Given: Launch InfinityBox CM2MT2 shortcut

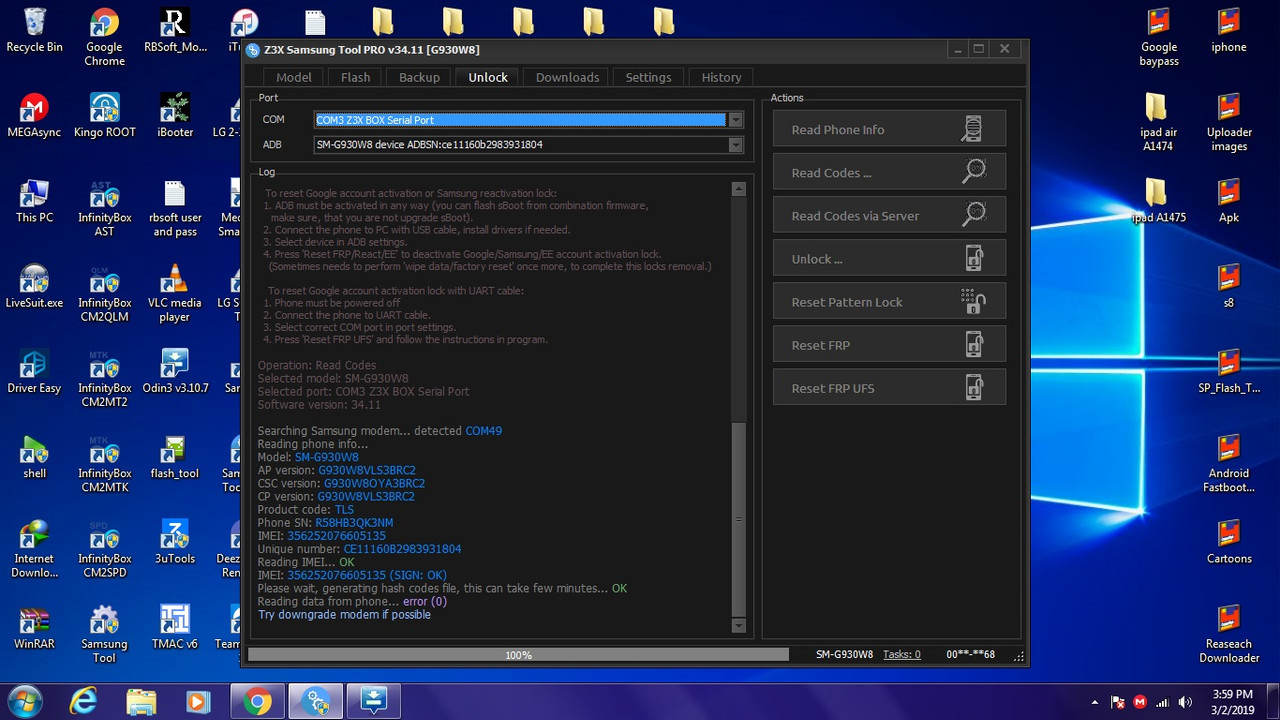Looking at the screenshot, I should (104, 378).
